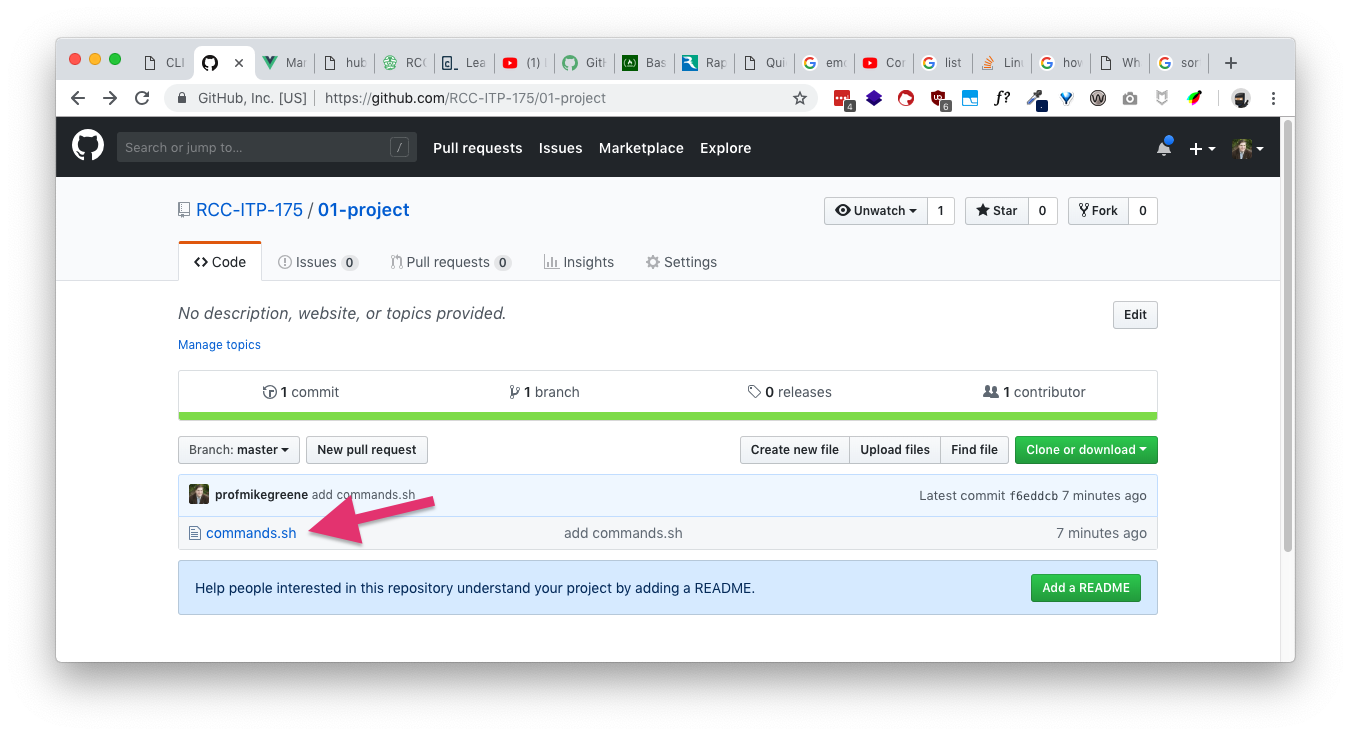The image size is (1351, 736).
Task: Bookmark this page with the star
Action: pos(799,98)
